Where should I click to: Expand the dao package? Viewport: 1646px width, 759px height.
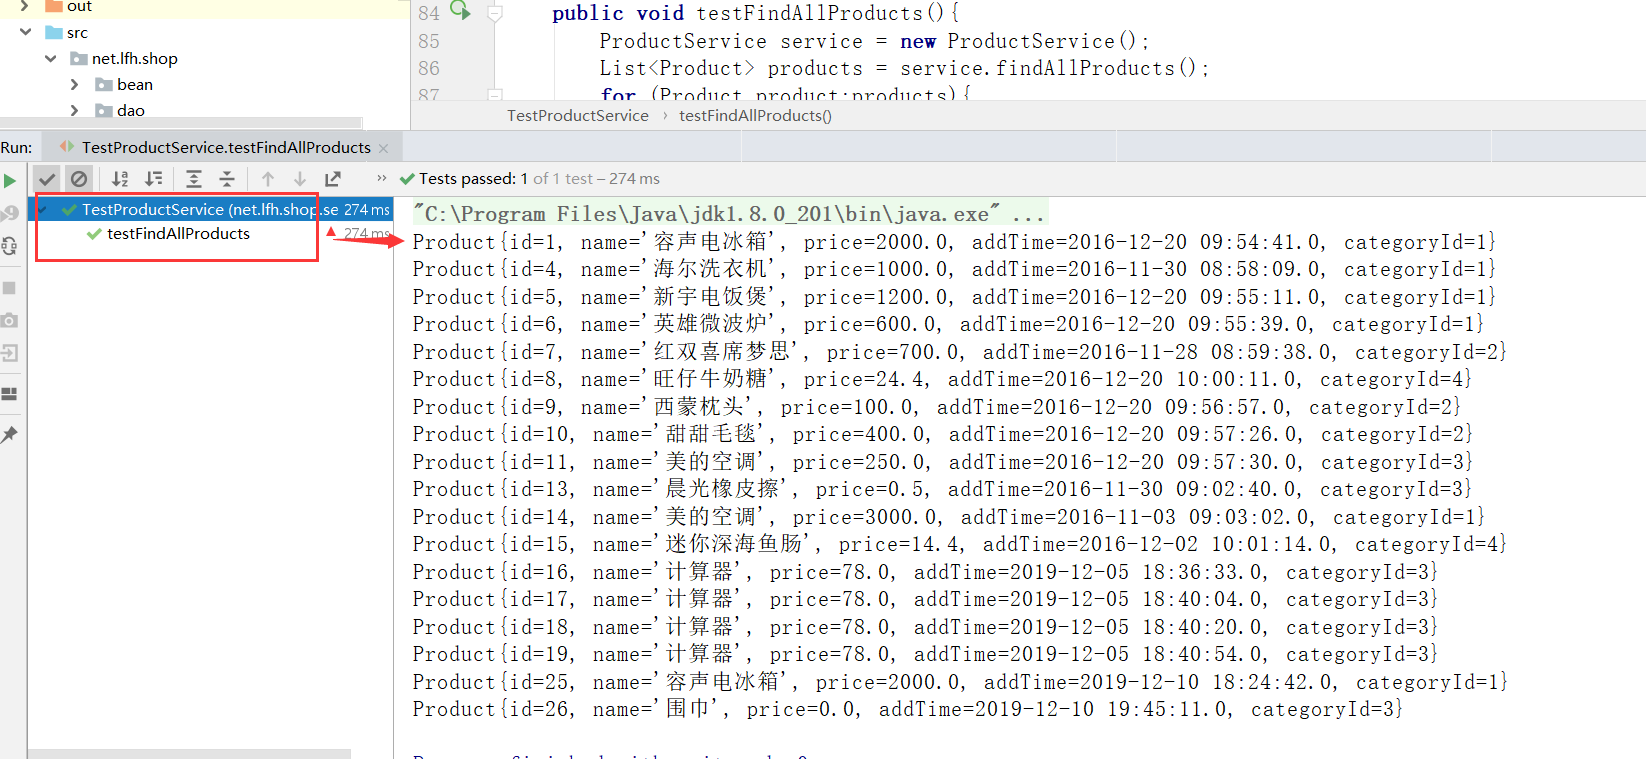pos(75,110)
